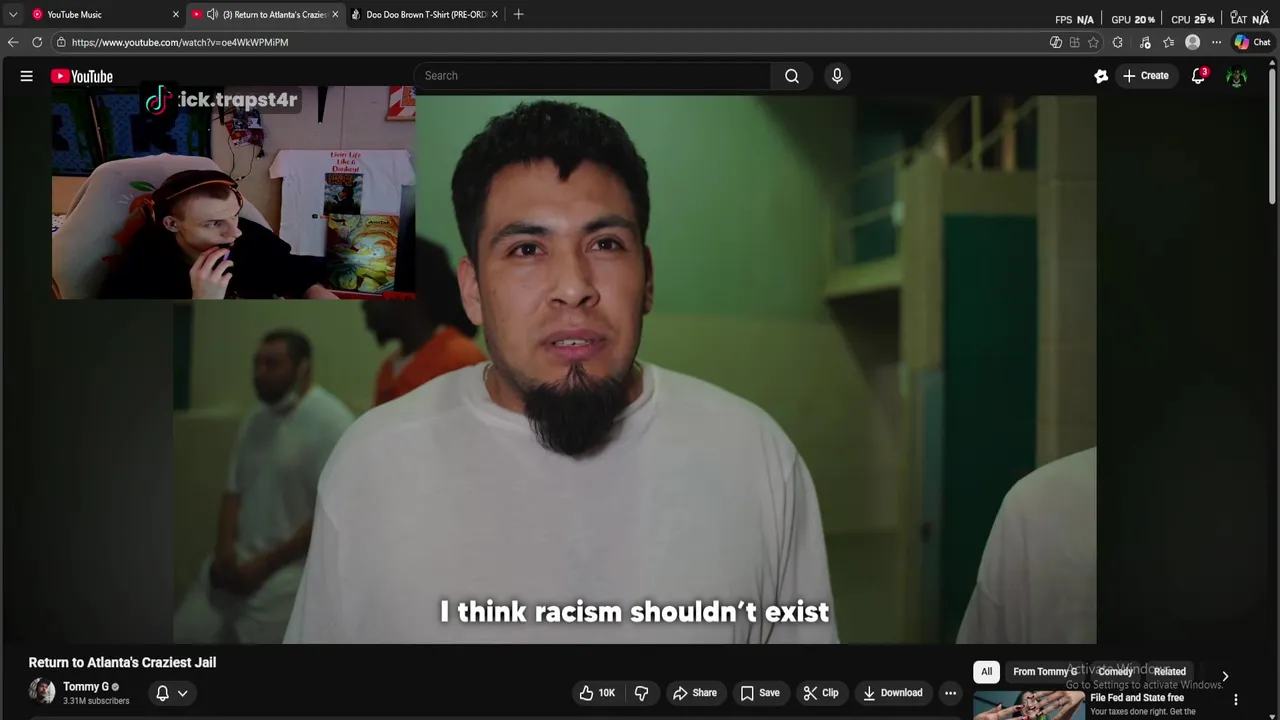This screenshot has width=1280, height=720.
Task: Dislike the video with thumbs down
Action: (642, 693)
